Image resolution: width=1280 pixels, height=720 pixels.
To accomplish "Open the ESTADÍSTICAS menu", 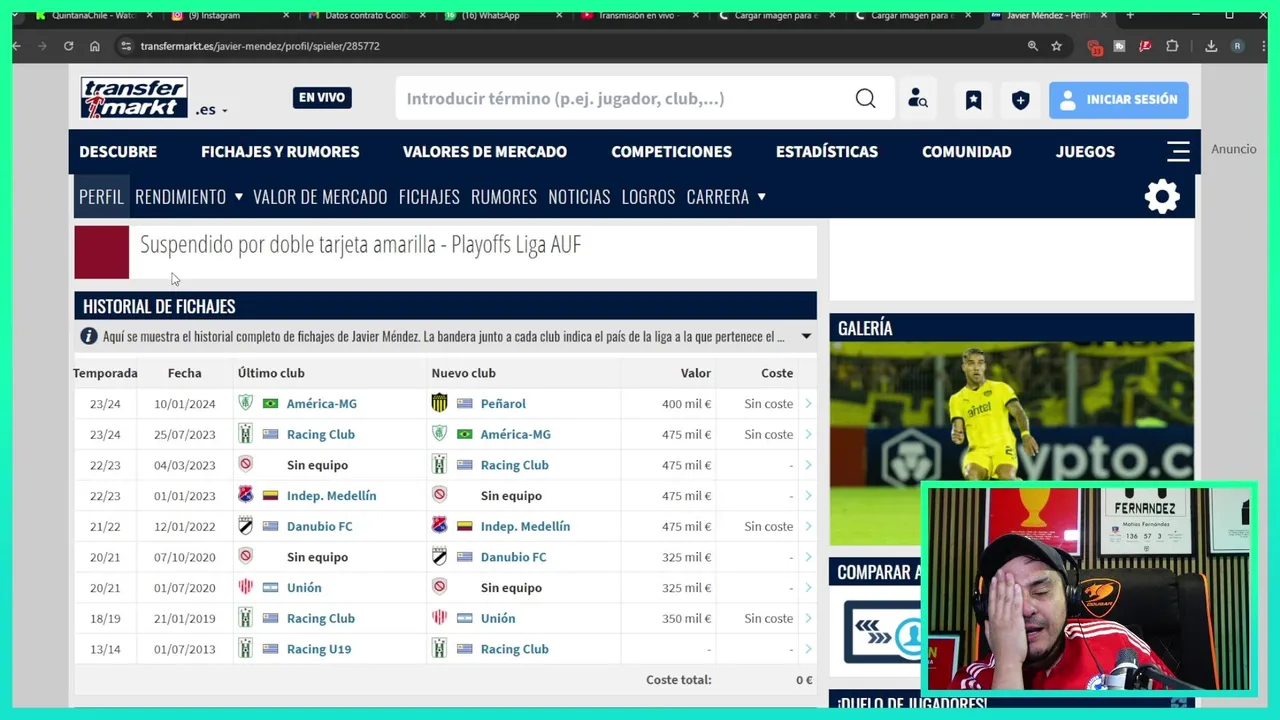I will (827, 151).
